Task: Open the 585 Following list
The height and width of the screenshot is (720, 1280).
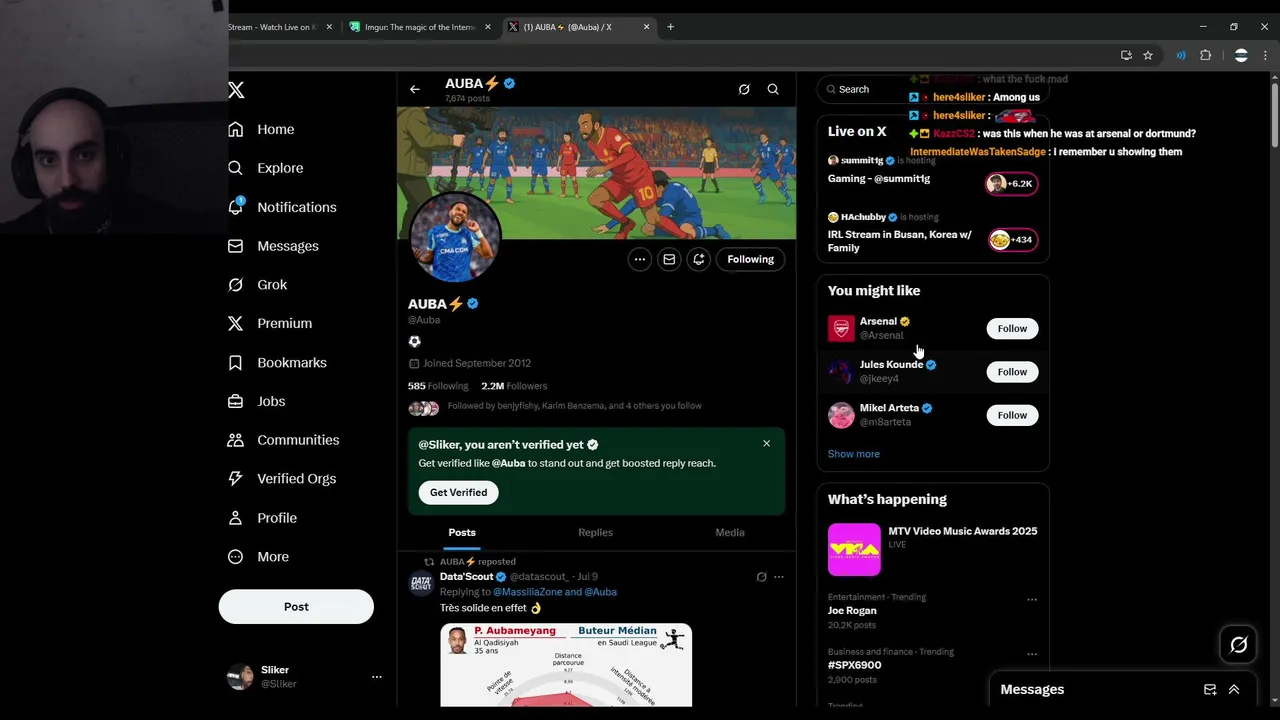Action: (438, 386)
